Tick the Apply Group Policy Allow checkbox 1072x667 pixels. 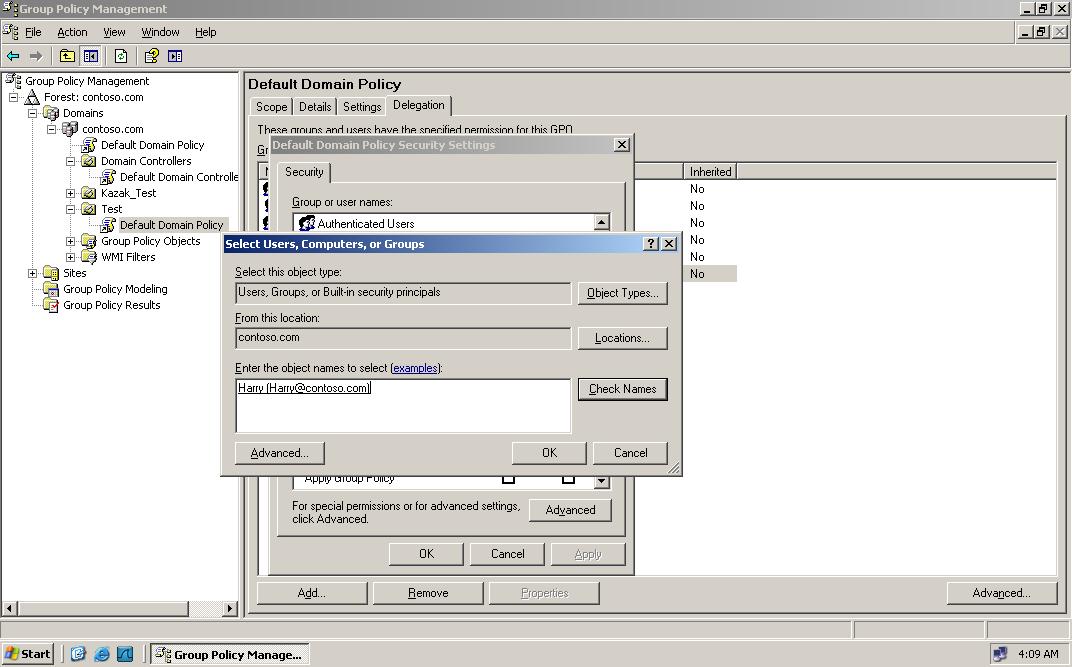point(508,478)
